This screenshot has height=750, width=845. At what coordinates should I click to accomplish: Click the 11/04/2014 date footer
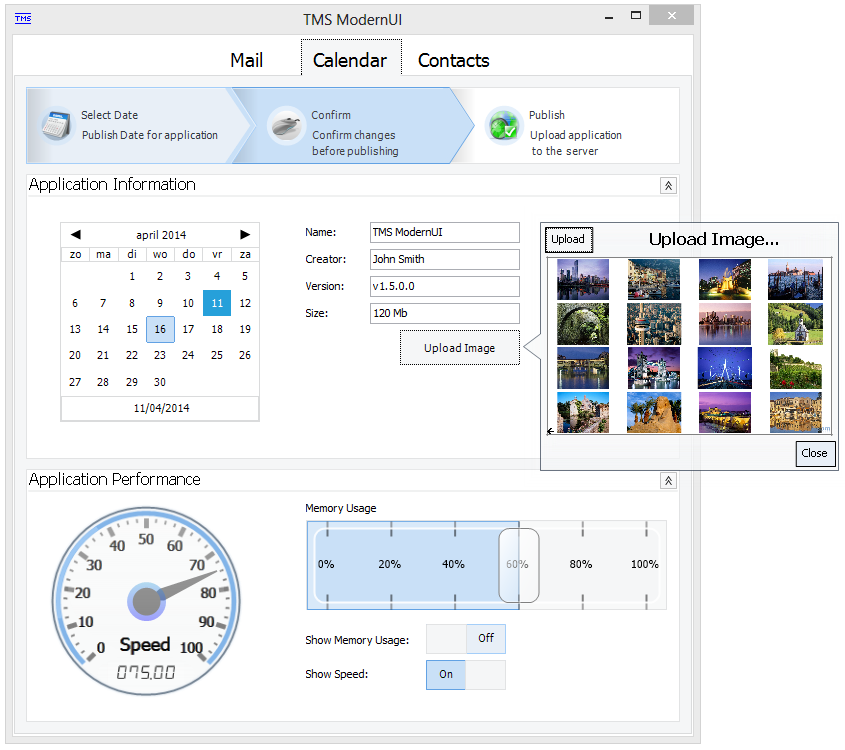coord(161,408)
